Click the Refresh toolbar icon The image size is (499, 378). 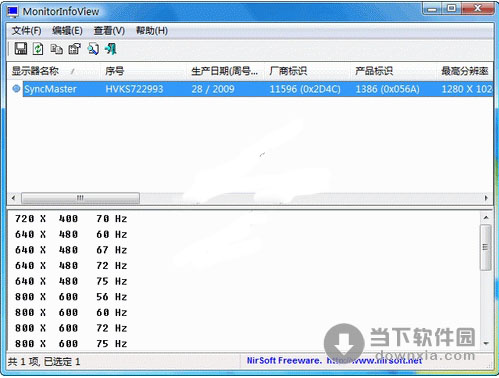point(38,49)
